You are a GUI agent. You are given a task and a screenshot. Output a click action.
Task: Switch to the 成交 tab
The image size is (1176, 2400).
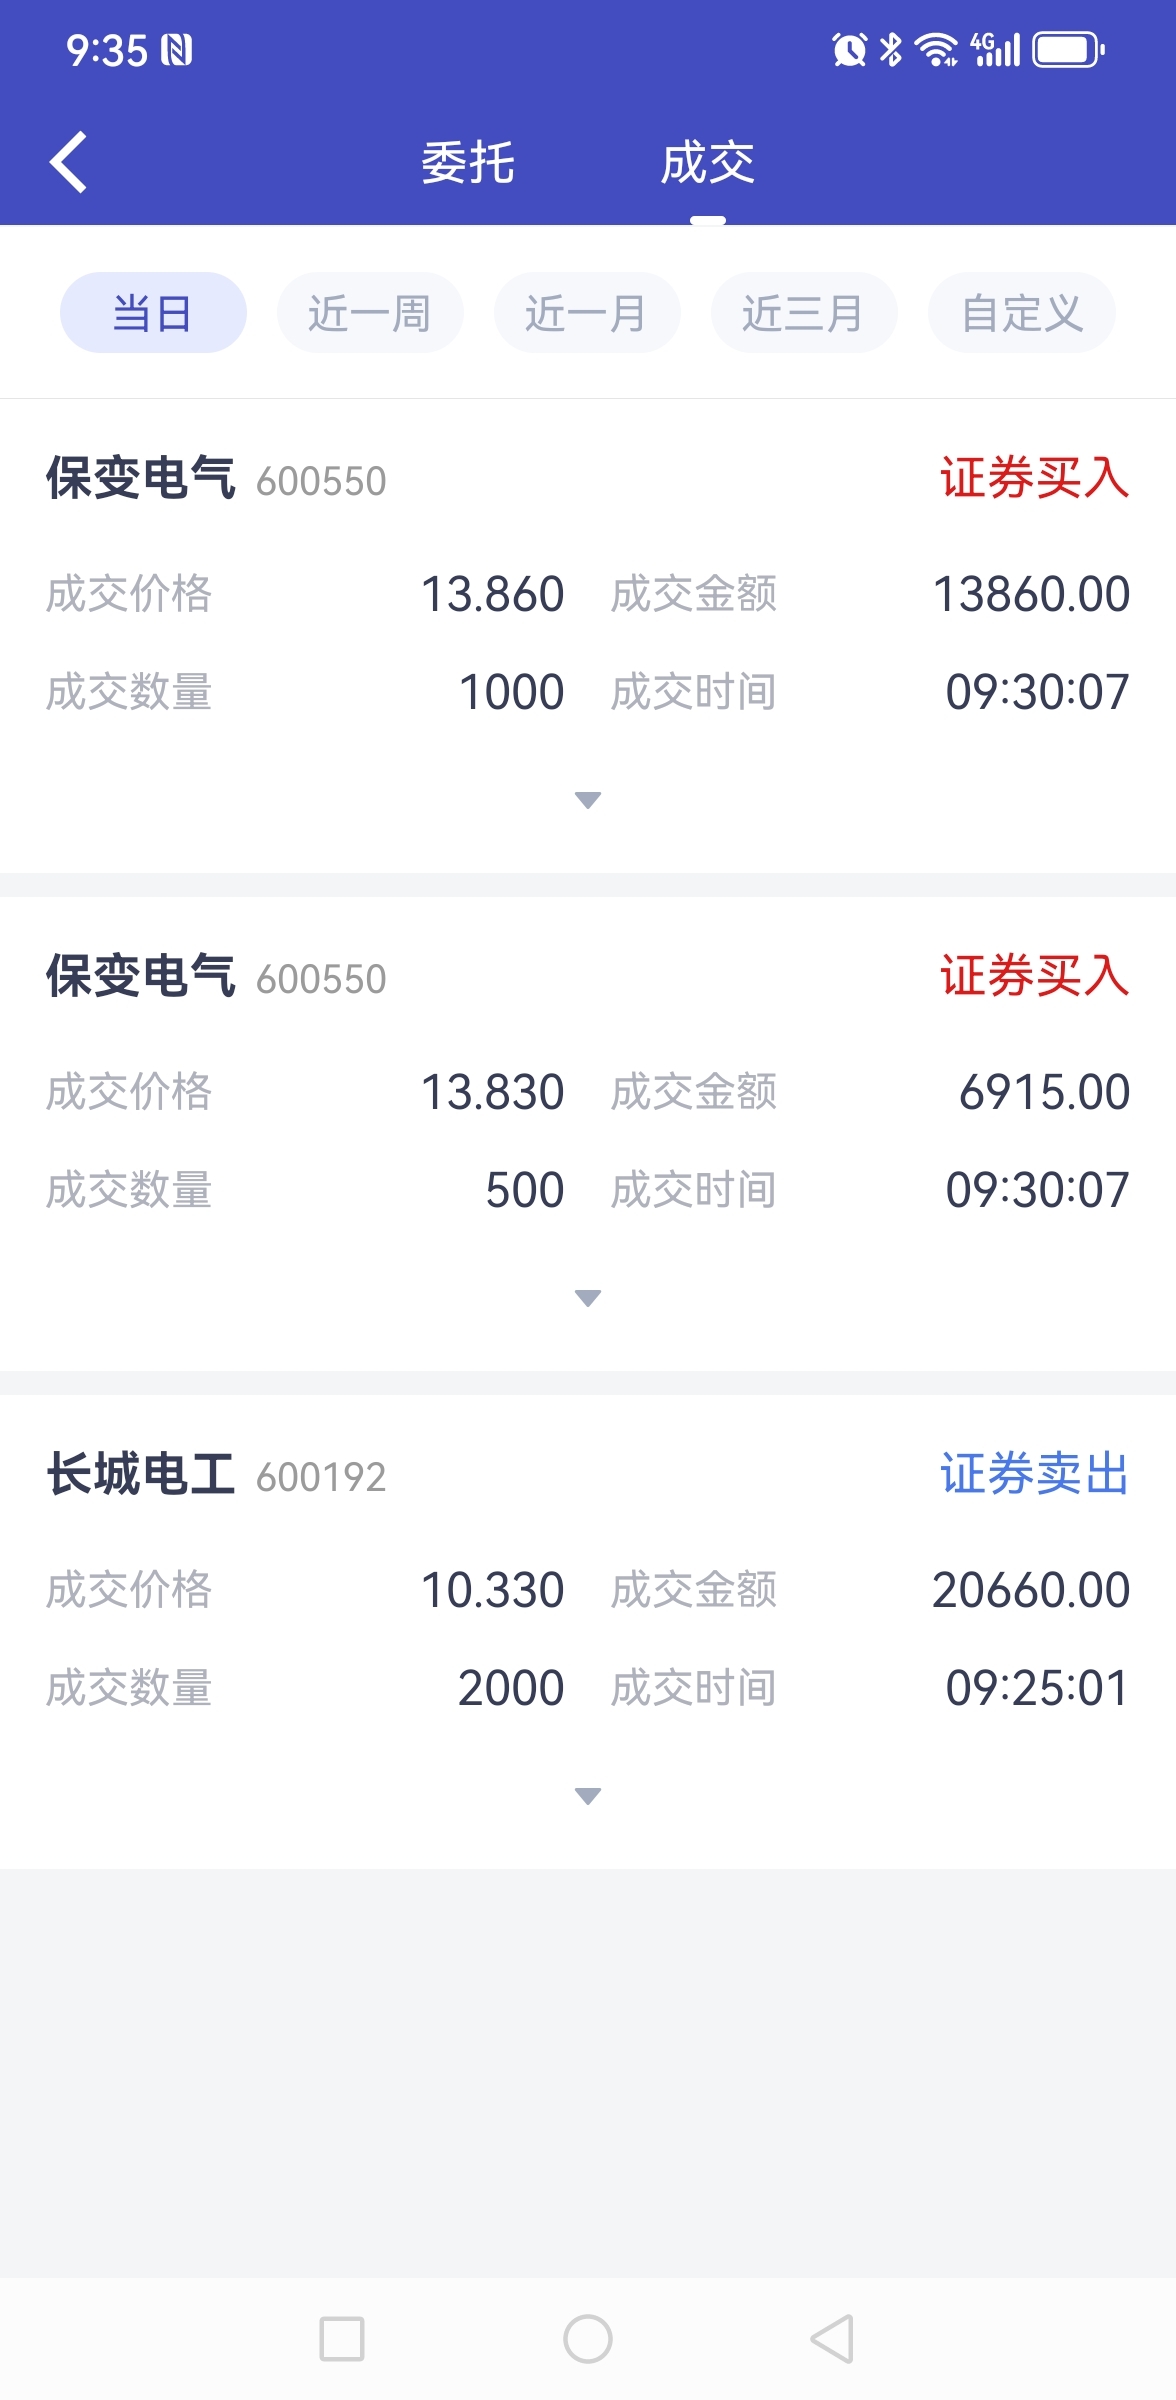[707, 163]
